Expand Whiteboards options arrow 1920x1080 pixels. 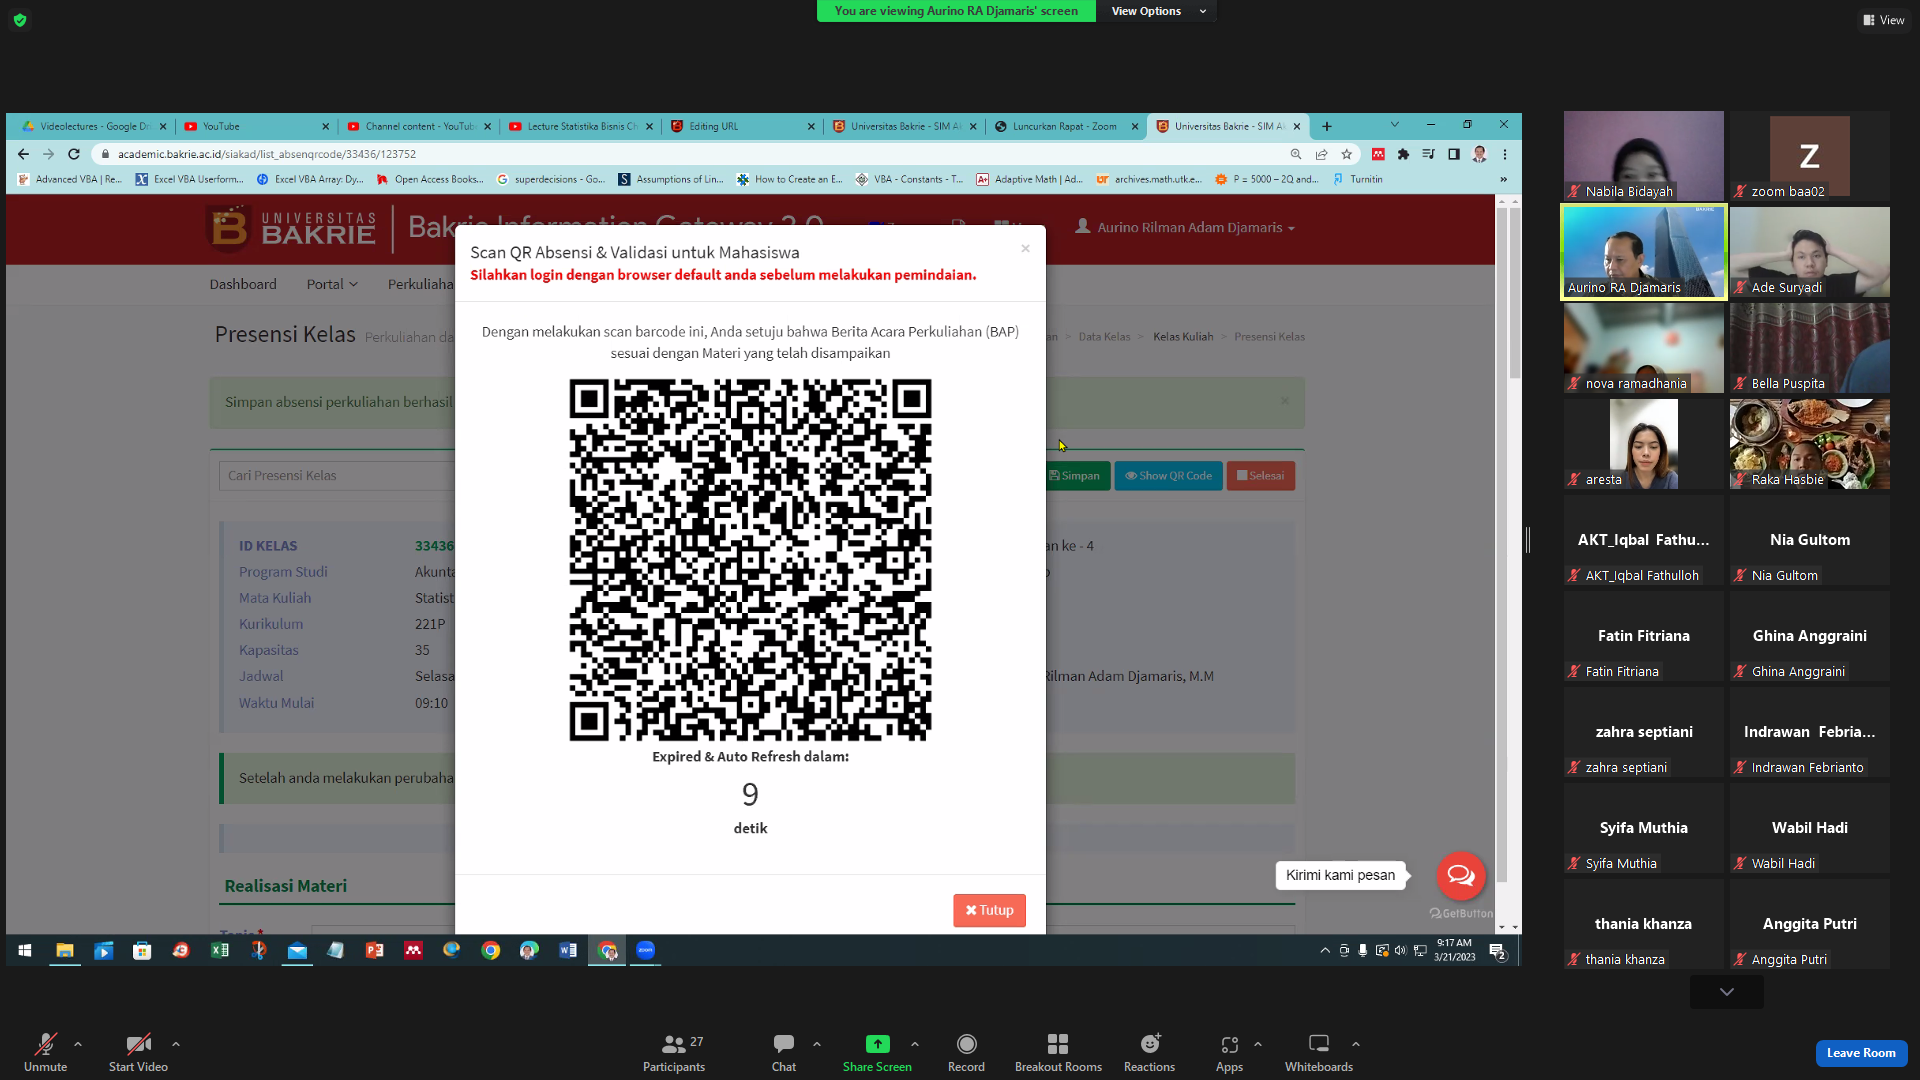pos(1356,1044)
